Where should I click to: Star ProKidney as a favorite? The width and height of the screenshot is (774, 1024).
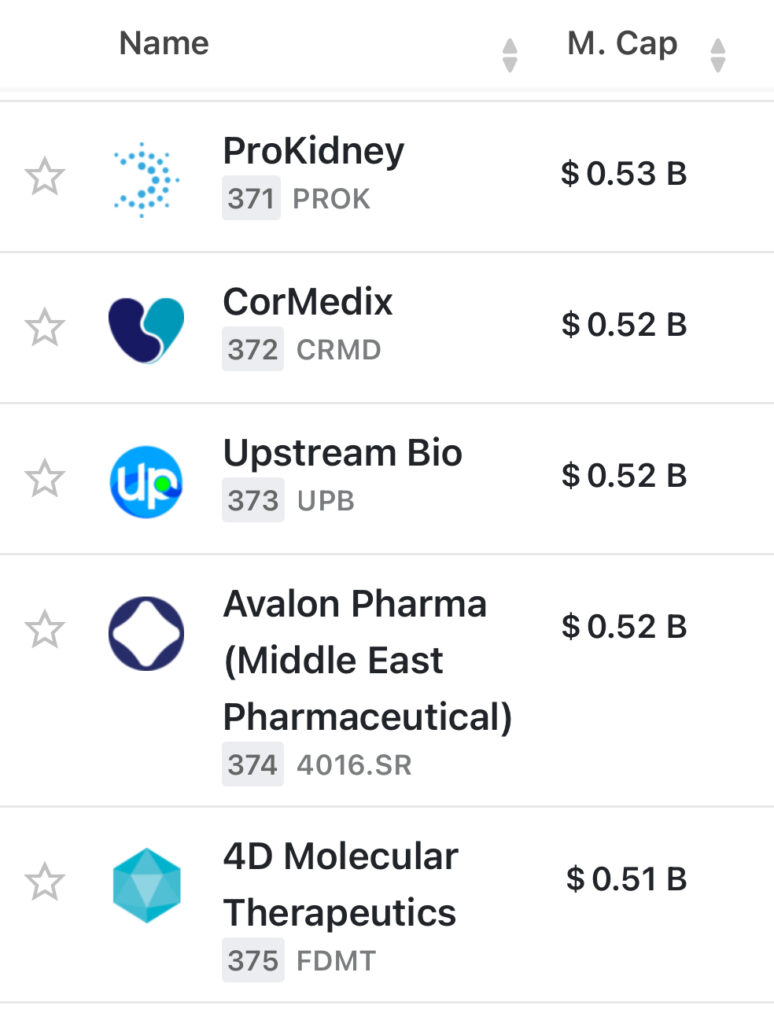(x=44, y=179)
